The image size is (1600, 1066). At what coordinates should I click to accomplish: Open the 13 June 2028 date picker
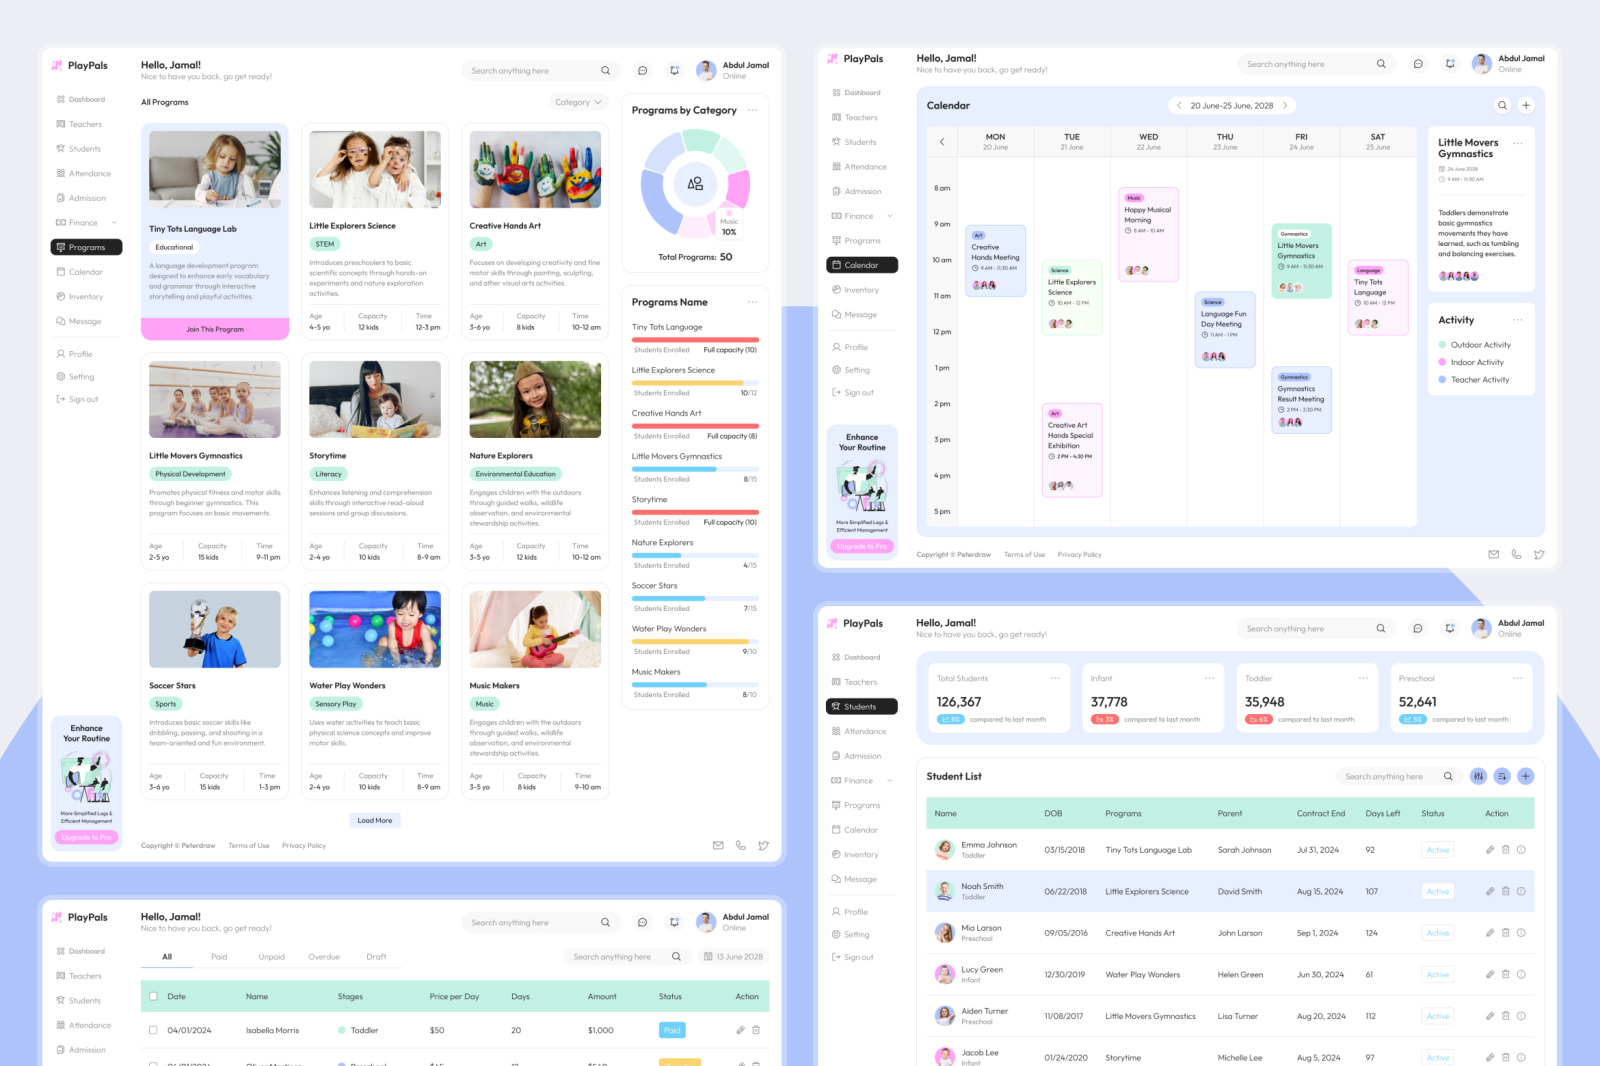click(x=733, y=957)
